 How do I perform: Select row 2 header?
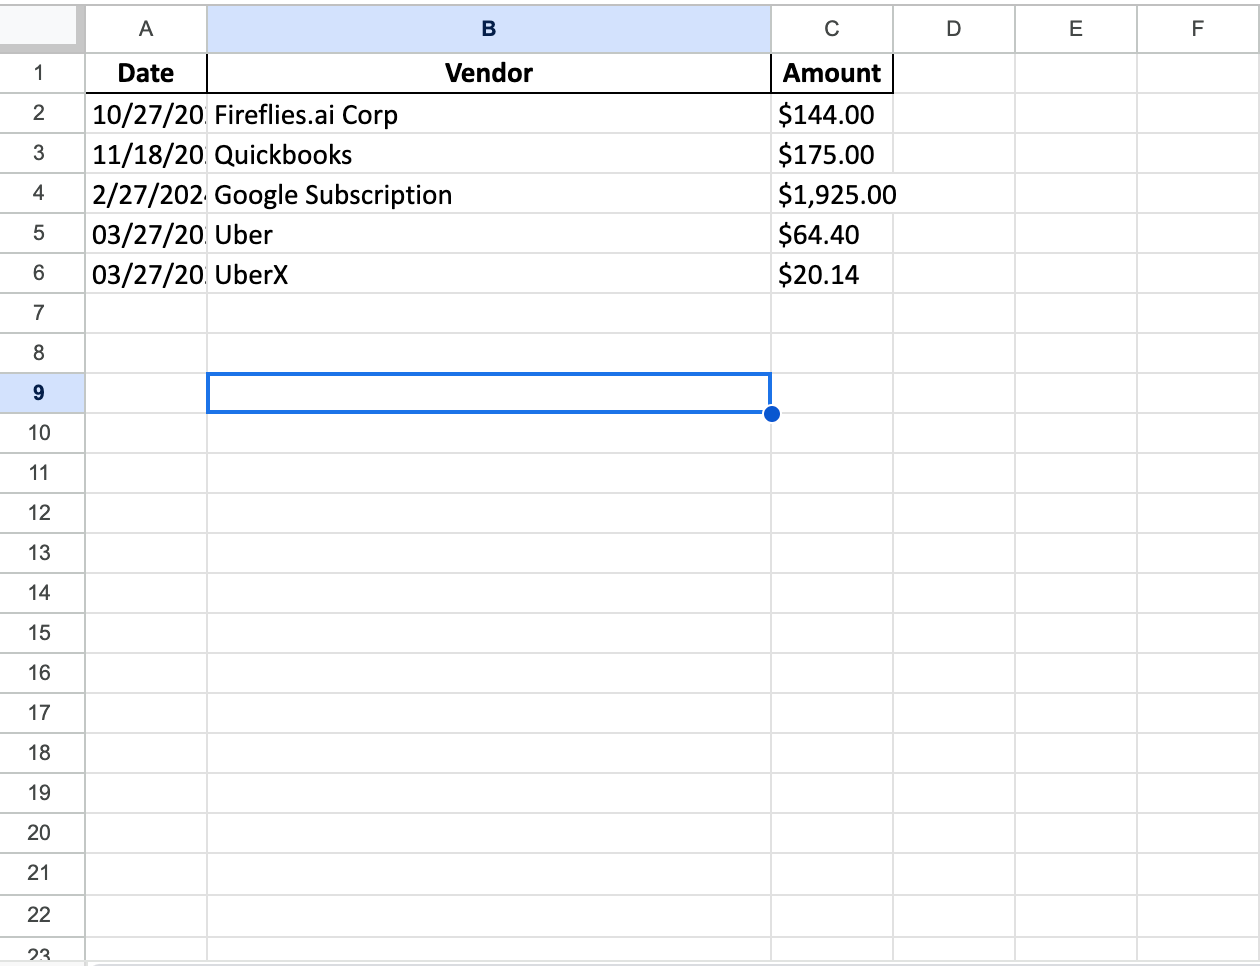(42, 113)
